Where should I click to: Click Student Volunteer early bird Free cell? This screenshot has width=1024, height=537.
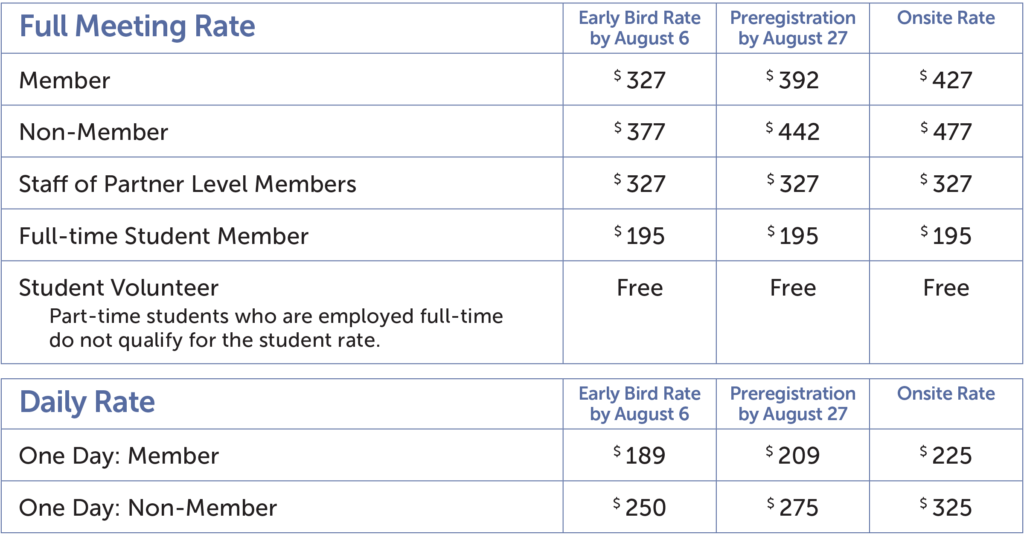[x=640, y=288]
